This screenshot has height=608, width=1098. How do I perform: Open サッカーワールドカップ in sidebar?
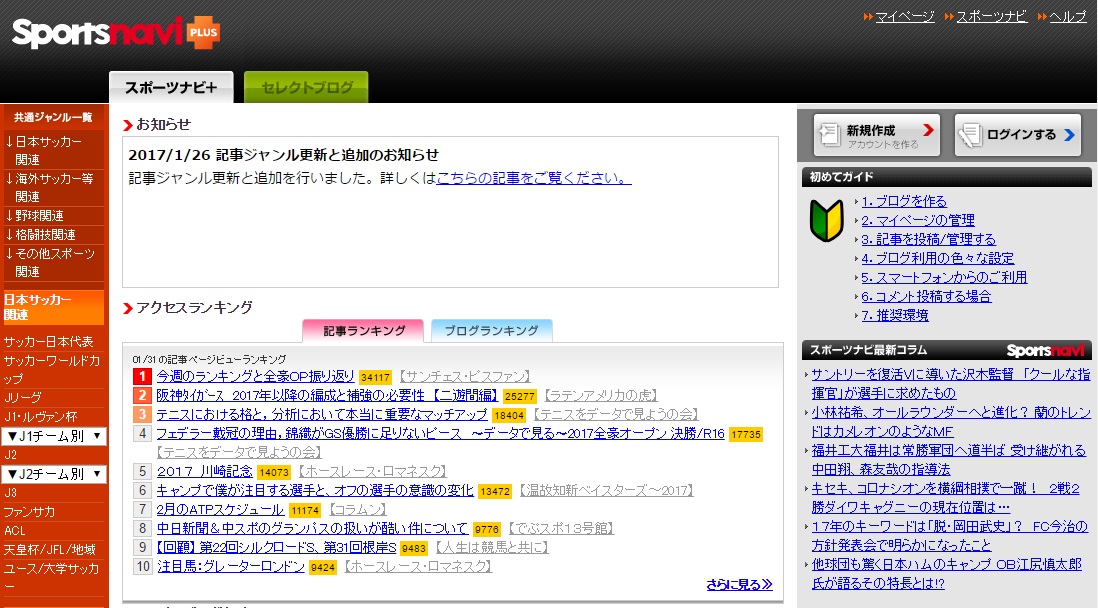click(52, 369)
